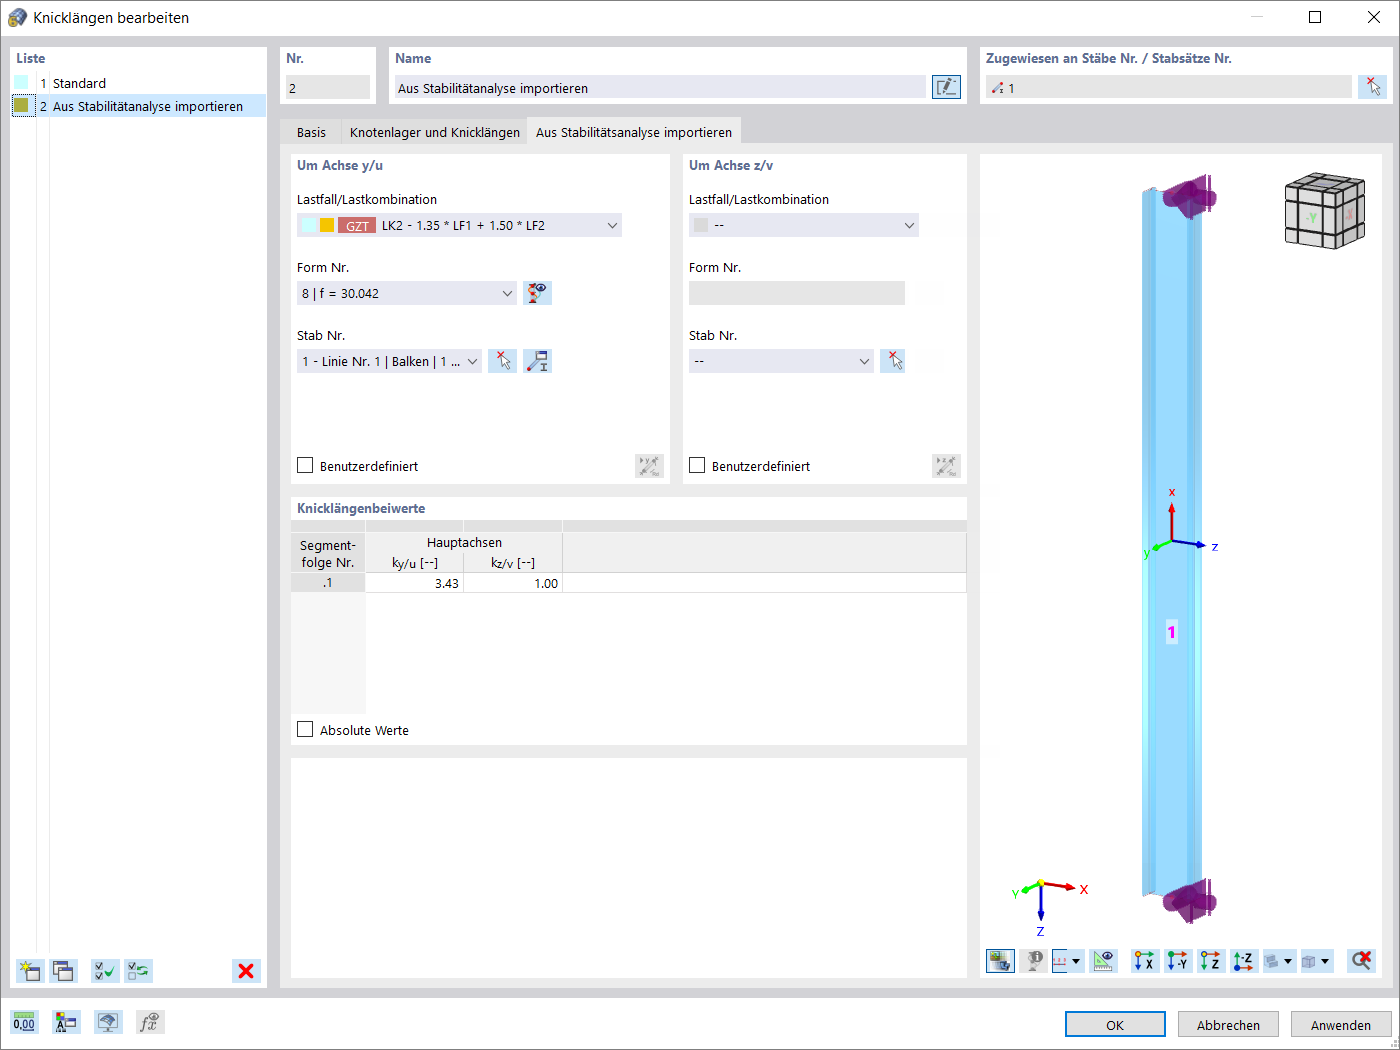Open the fx formula parameters icon
The image size is (1400, 1050).
[150, 1022]
